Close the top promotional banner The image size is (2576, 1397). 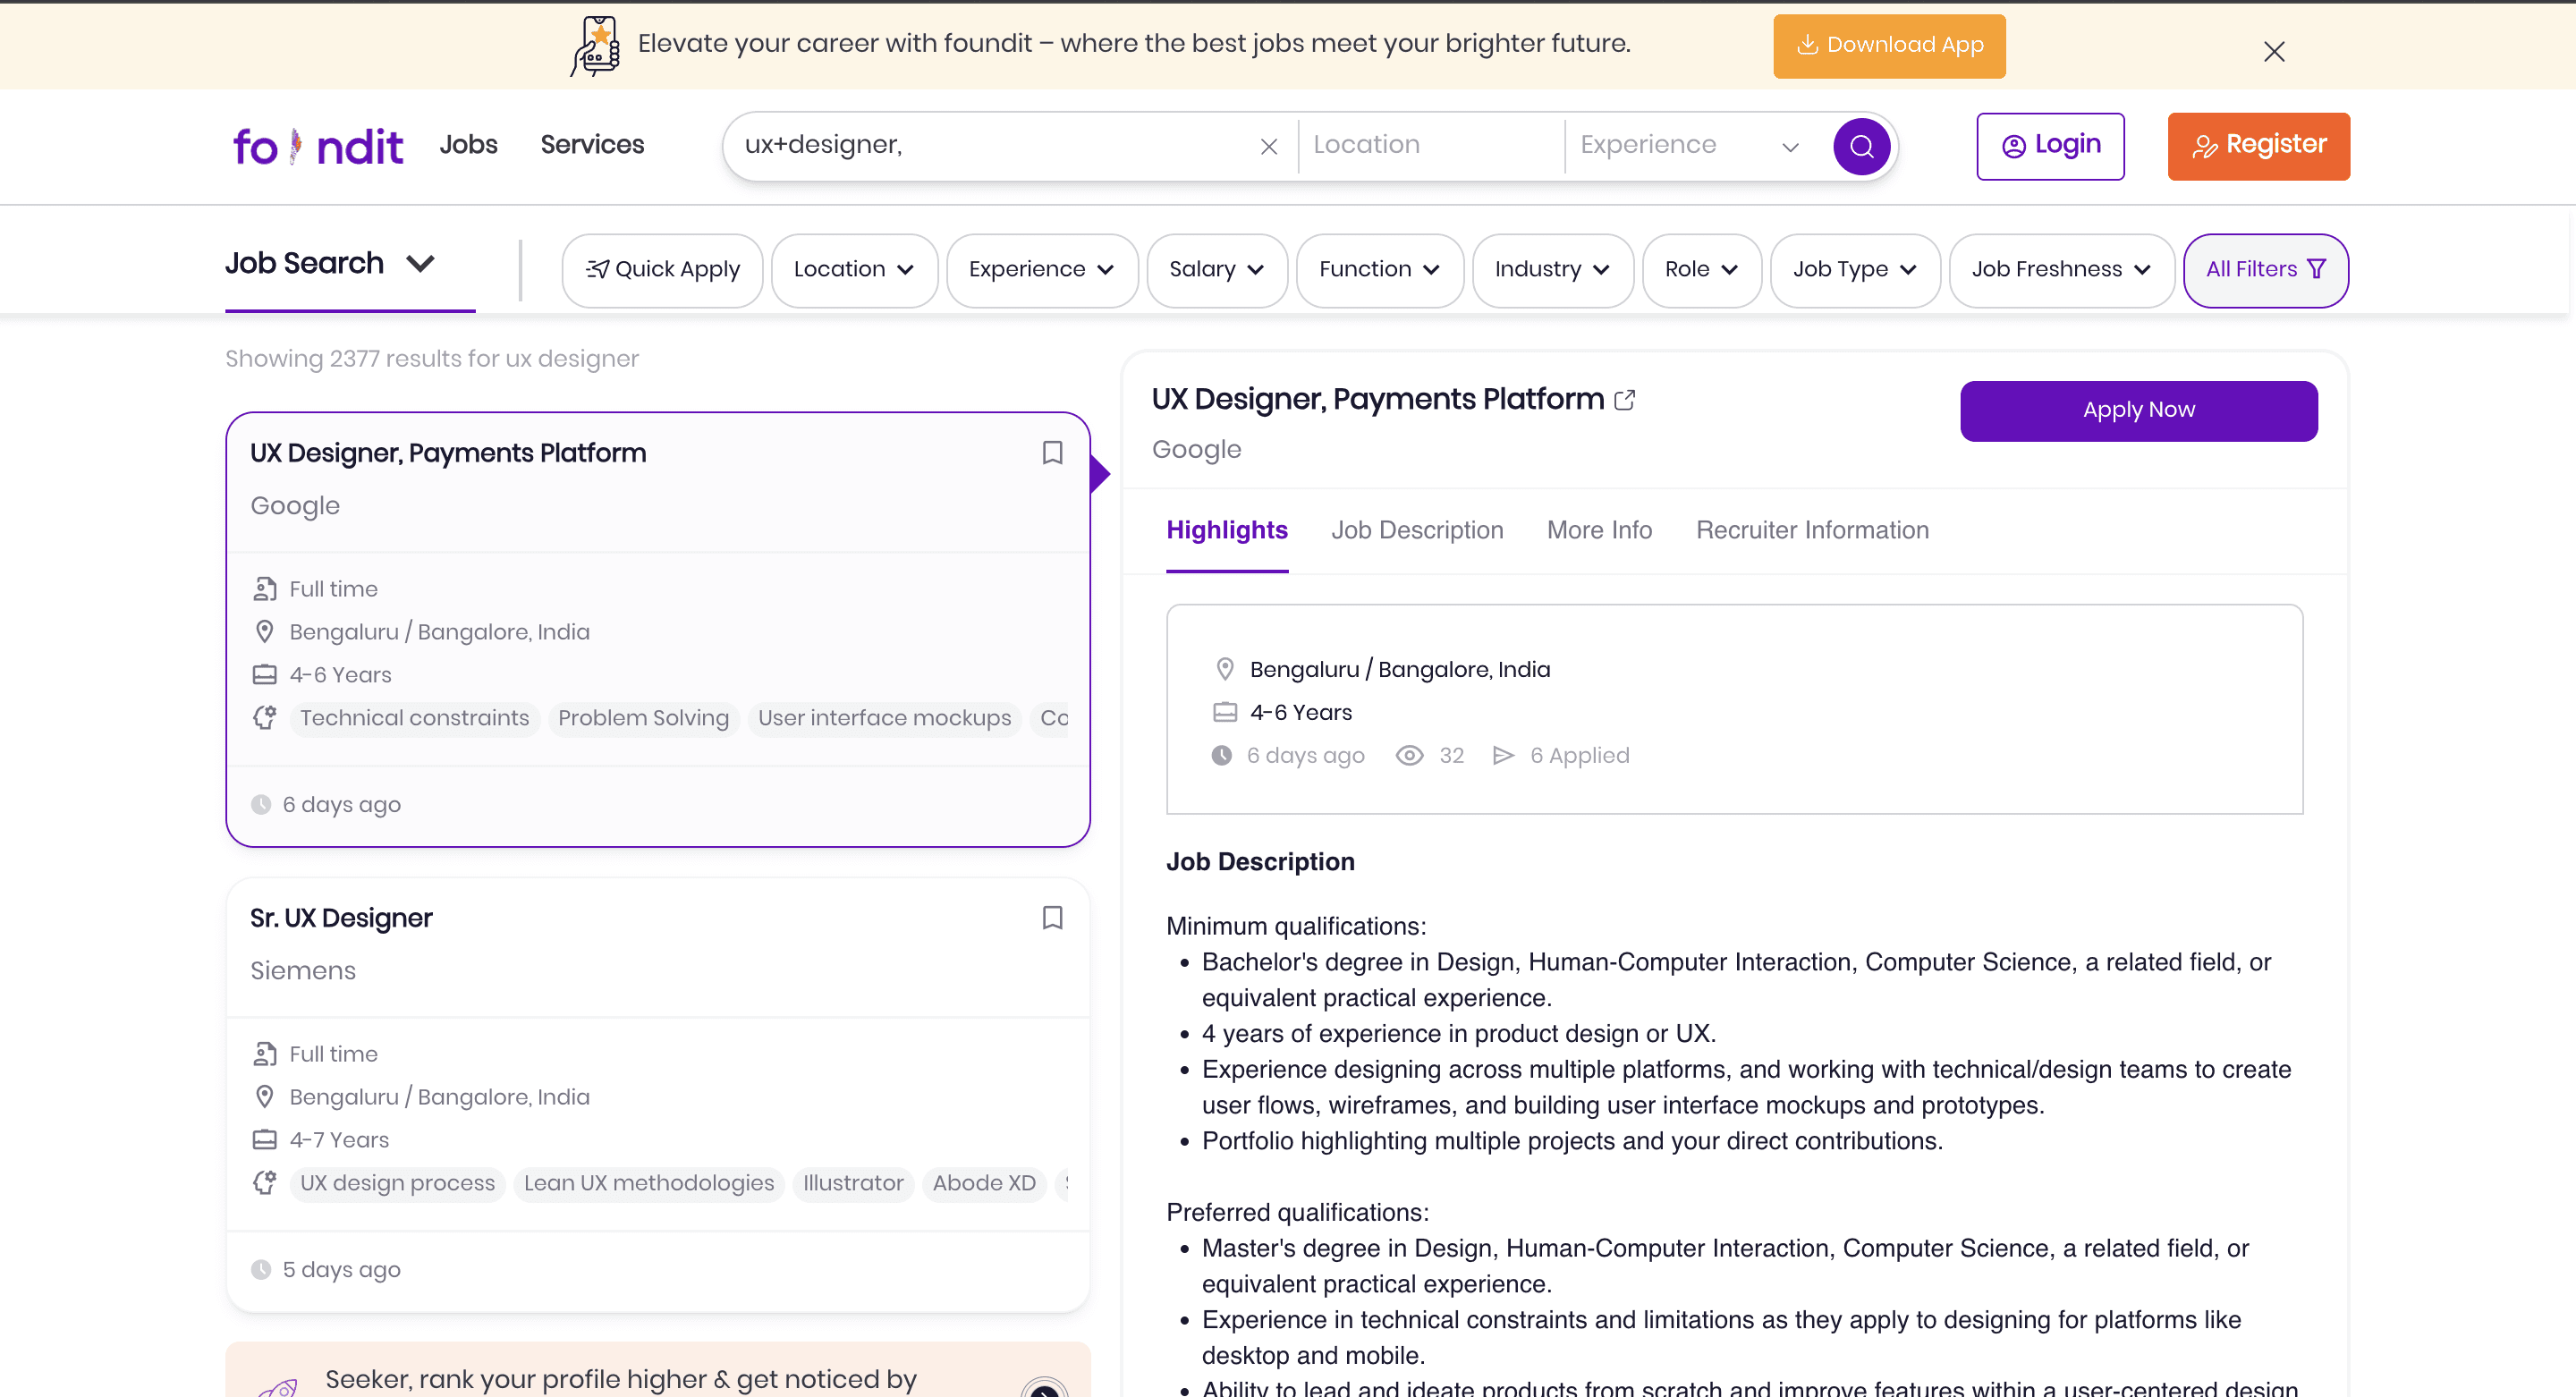click(x=2273, y=51)
